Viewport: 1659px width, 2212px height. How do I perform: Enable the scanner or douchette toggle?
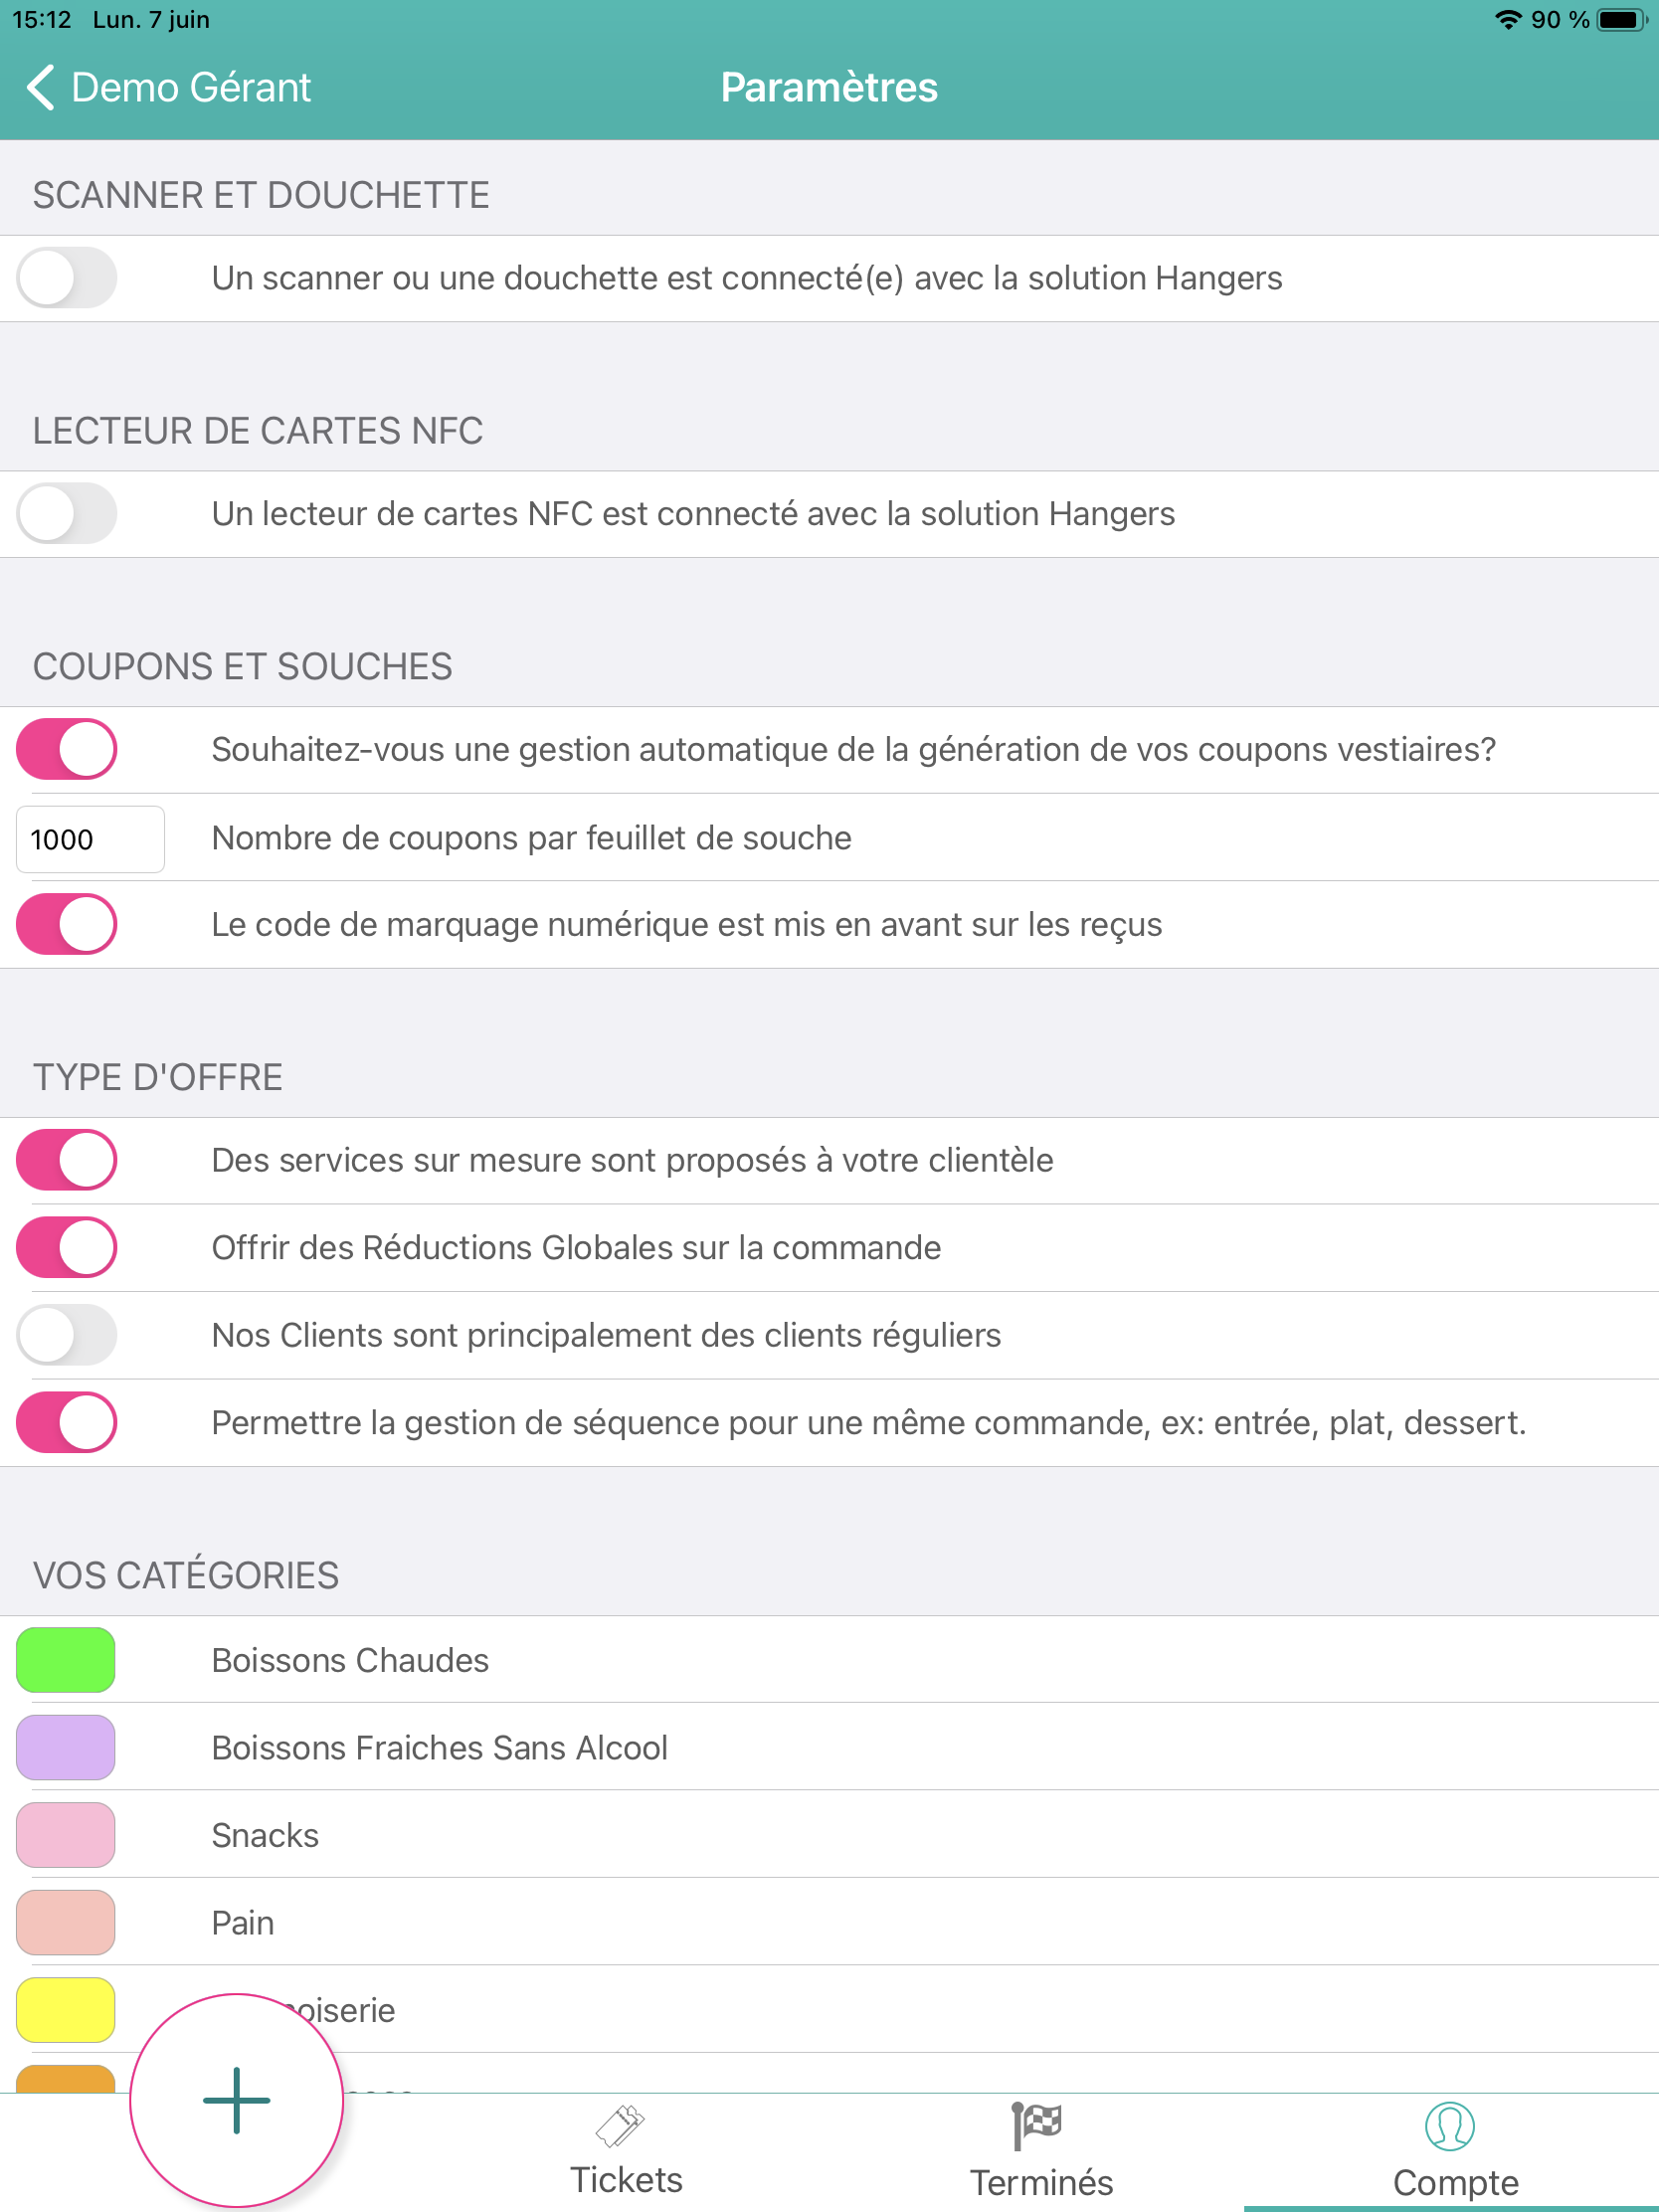[x=67, y=278]
